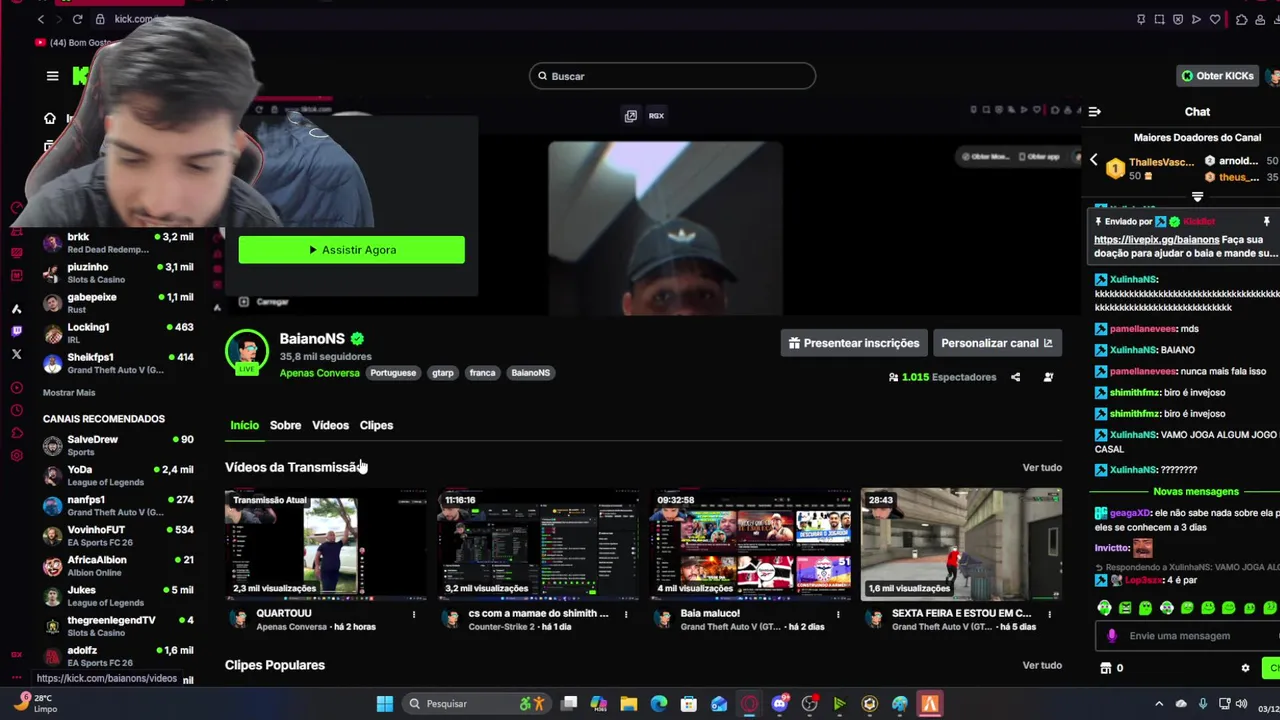Screen dimensions: 1280x720
Task: Click previous arrow in top donors panel
Action: pyautogui.click(x=1093, y=160)
